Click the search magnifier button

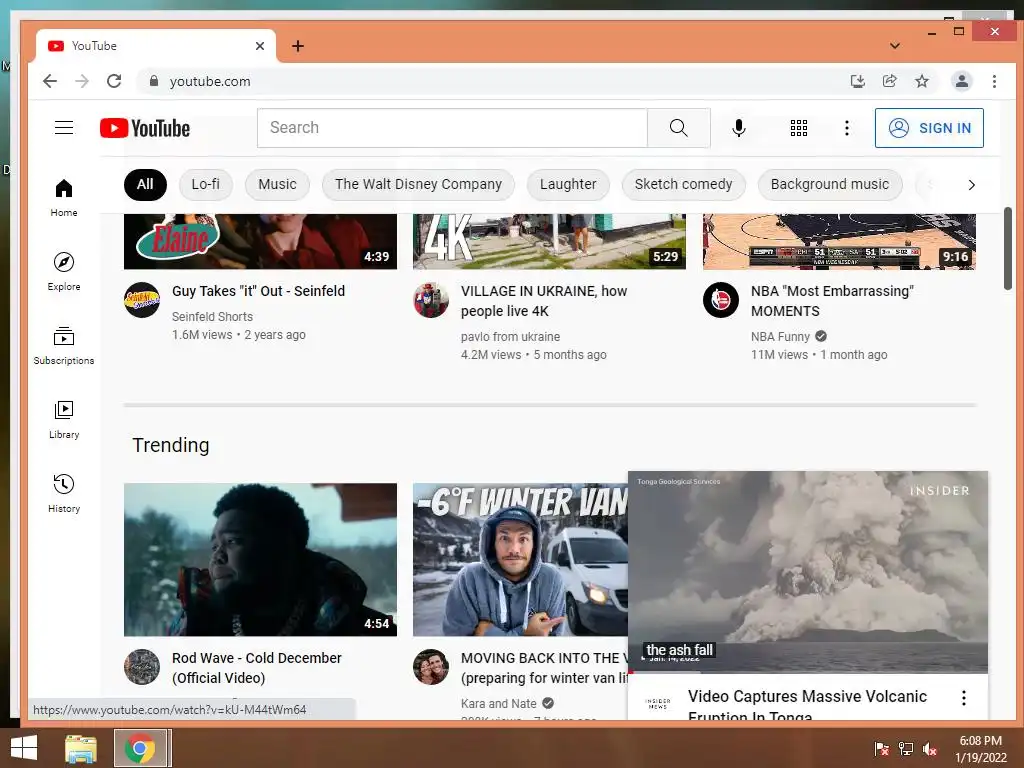click(679, 128)
